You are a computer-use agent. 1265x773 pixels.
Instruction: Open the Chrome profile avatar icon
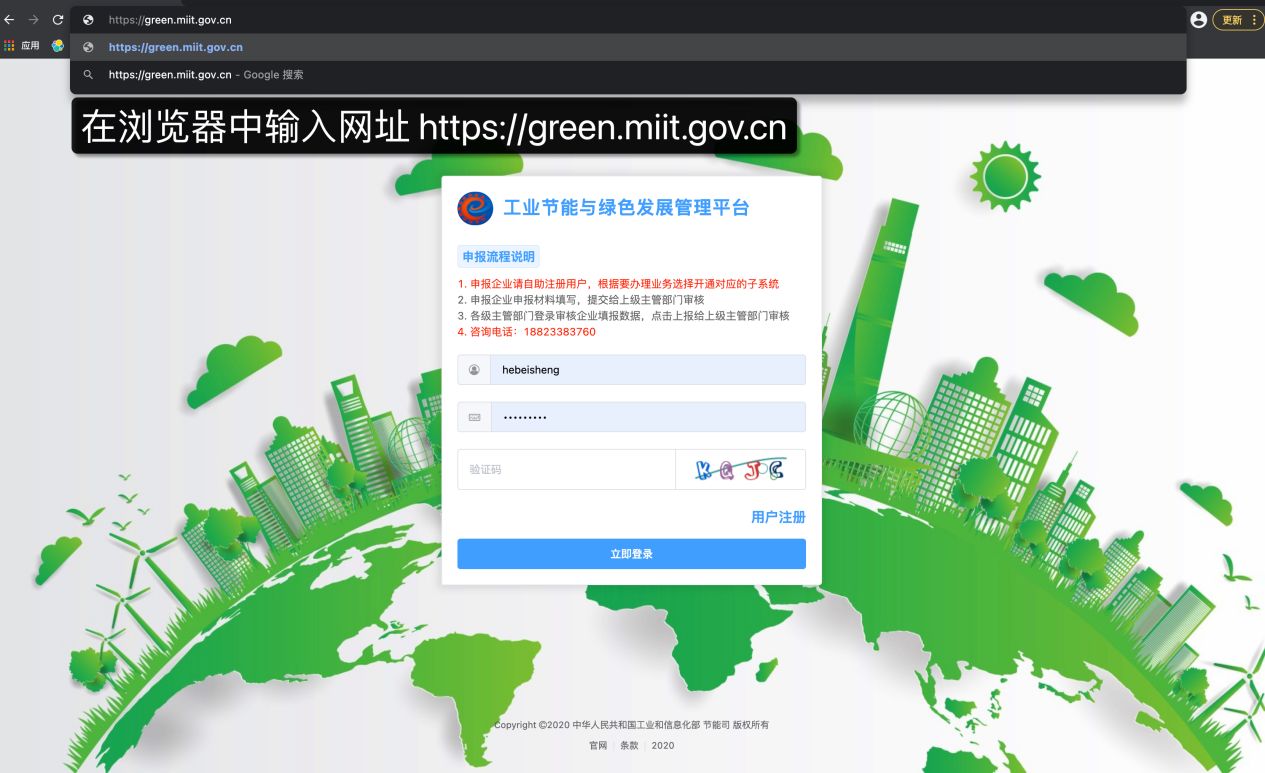click(x=1198, y=19)
